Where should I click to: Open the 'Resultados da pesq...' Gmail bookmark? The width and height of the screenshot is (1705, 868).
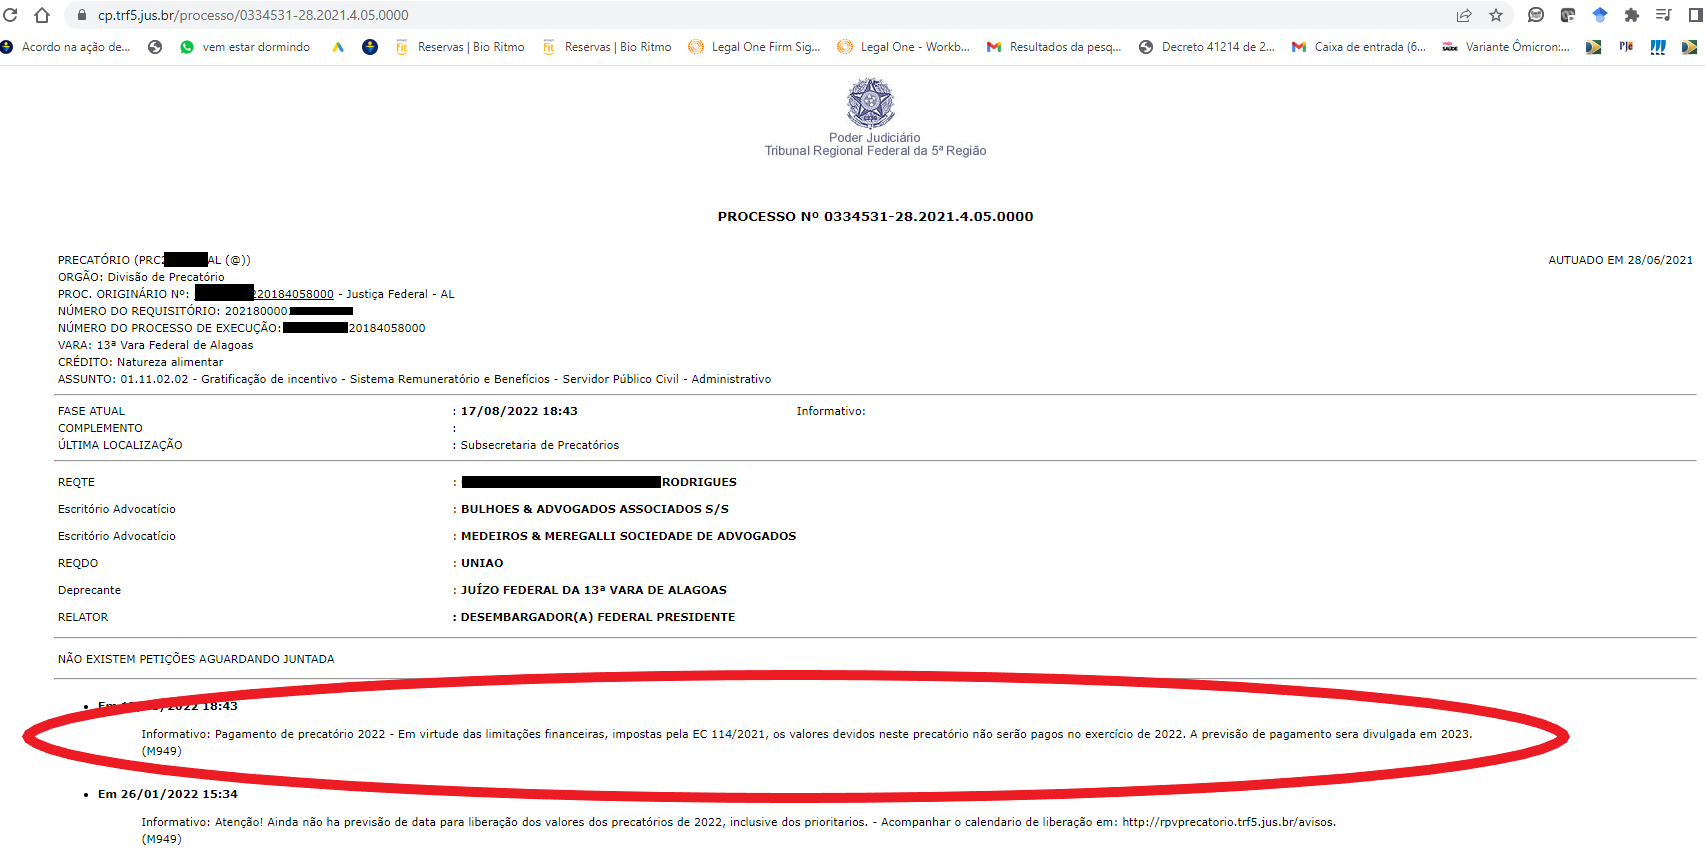click(x=1054, y=47)
